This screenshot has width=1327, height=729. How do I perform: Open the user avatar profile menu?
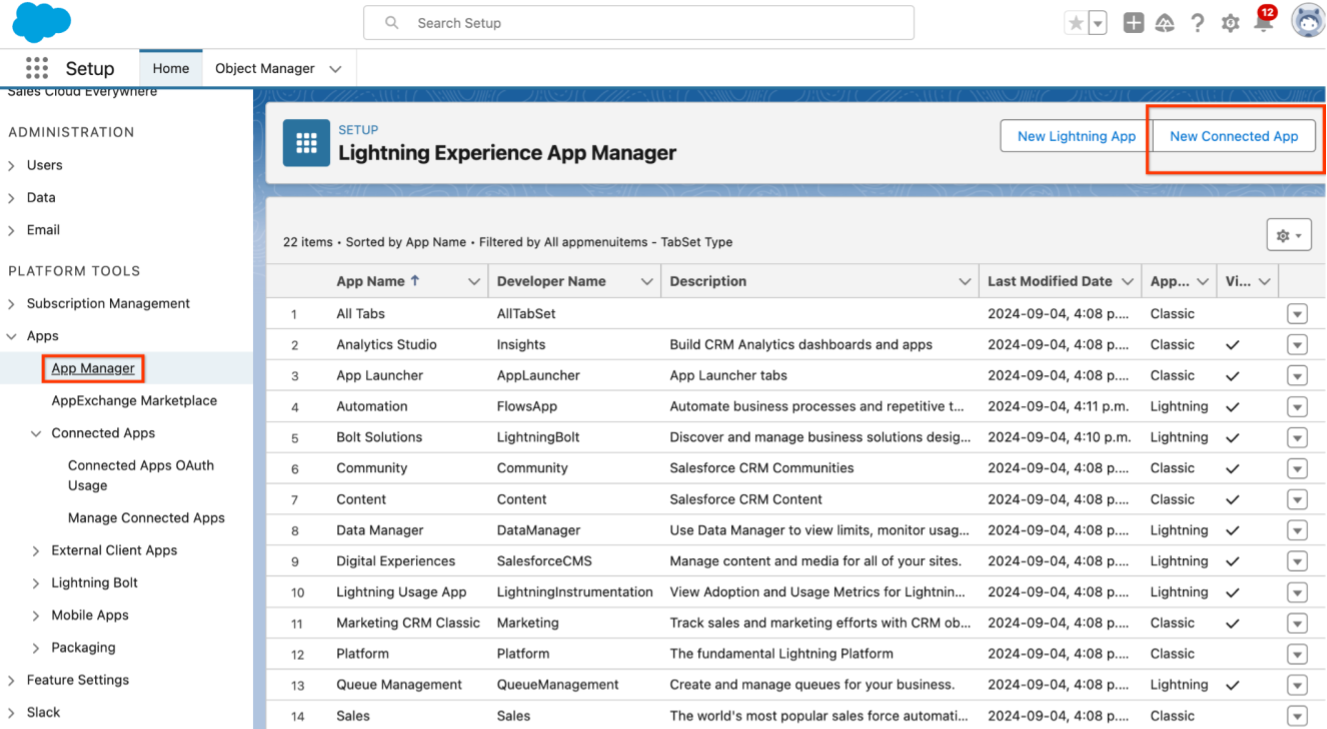(x=1308, y=22)
